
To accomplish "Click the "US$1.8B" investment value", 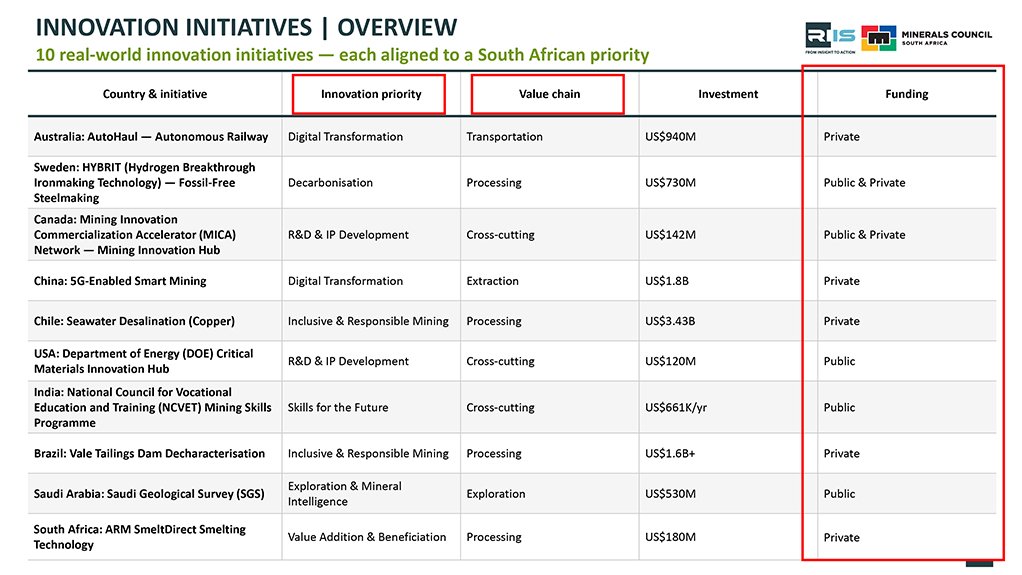I will click(667, 281).
